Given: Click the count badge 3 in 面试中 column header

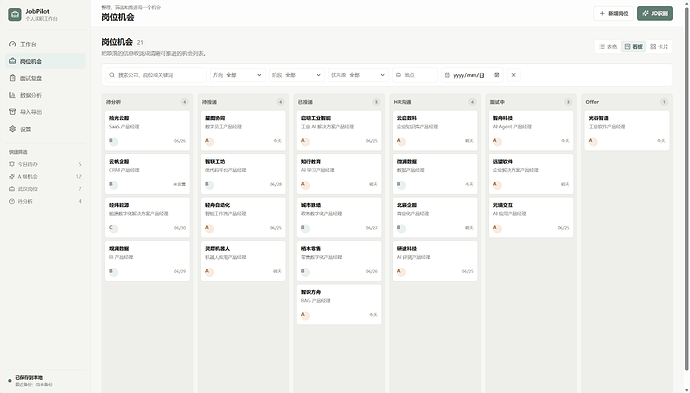Looking at the screenshot, I should click(568, 102).
